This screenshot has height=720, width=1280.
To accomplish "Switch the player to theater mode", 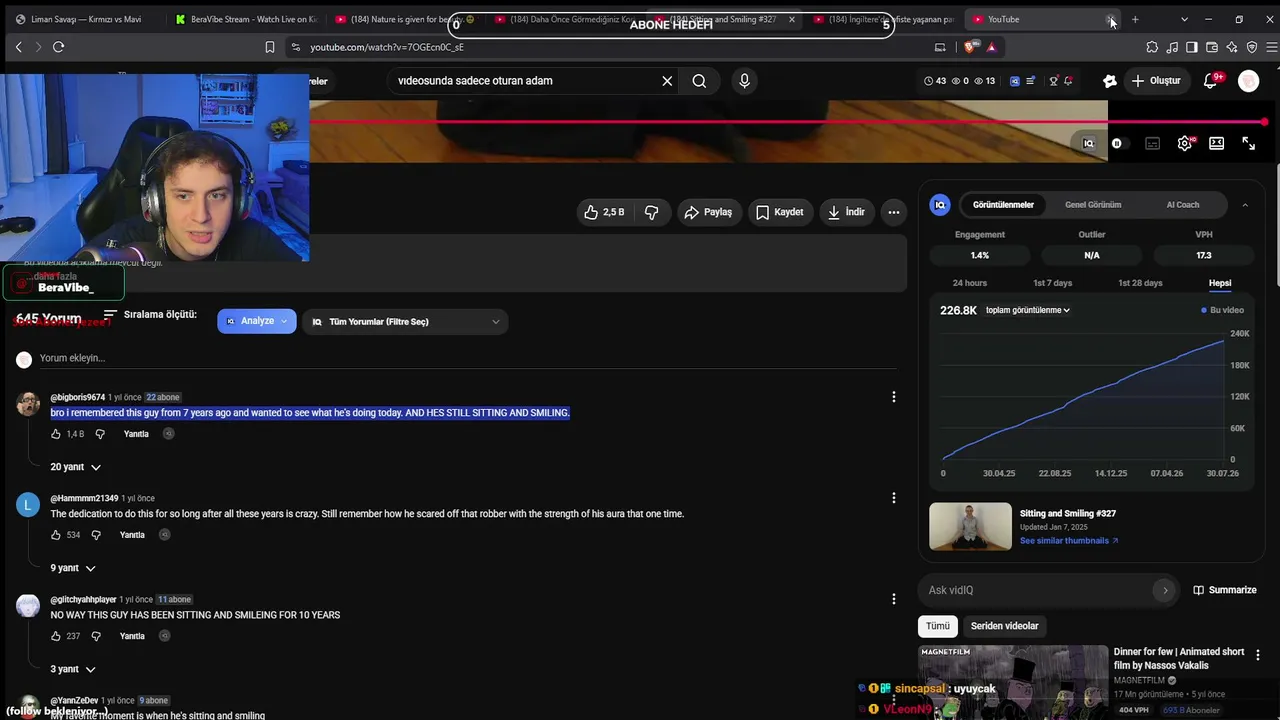I will tap(1216, 143).
